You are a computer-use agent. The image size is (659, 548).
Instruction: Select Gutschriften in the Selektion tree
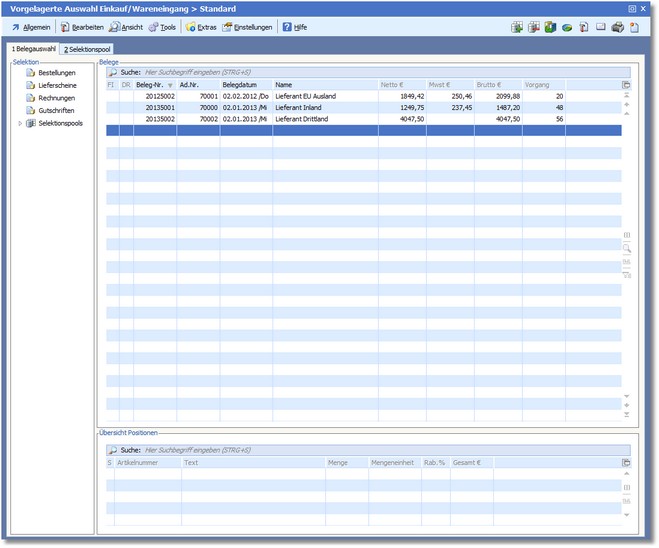tap(56, 111)
